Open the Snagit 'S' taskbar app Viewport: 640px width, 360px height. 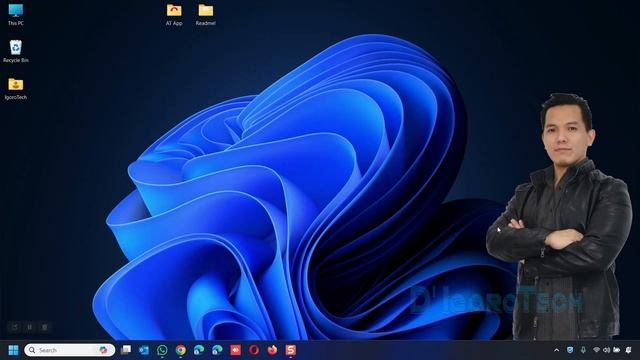coord(291,350)
